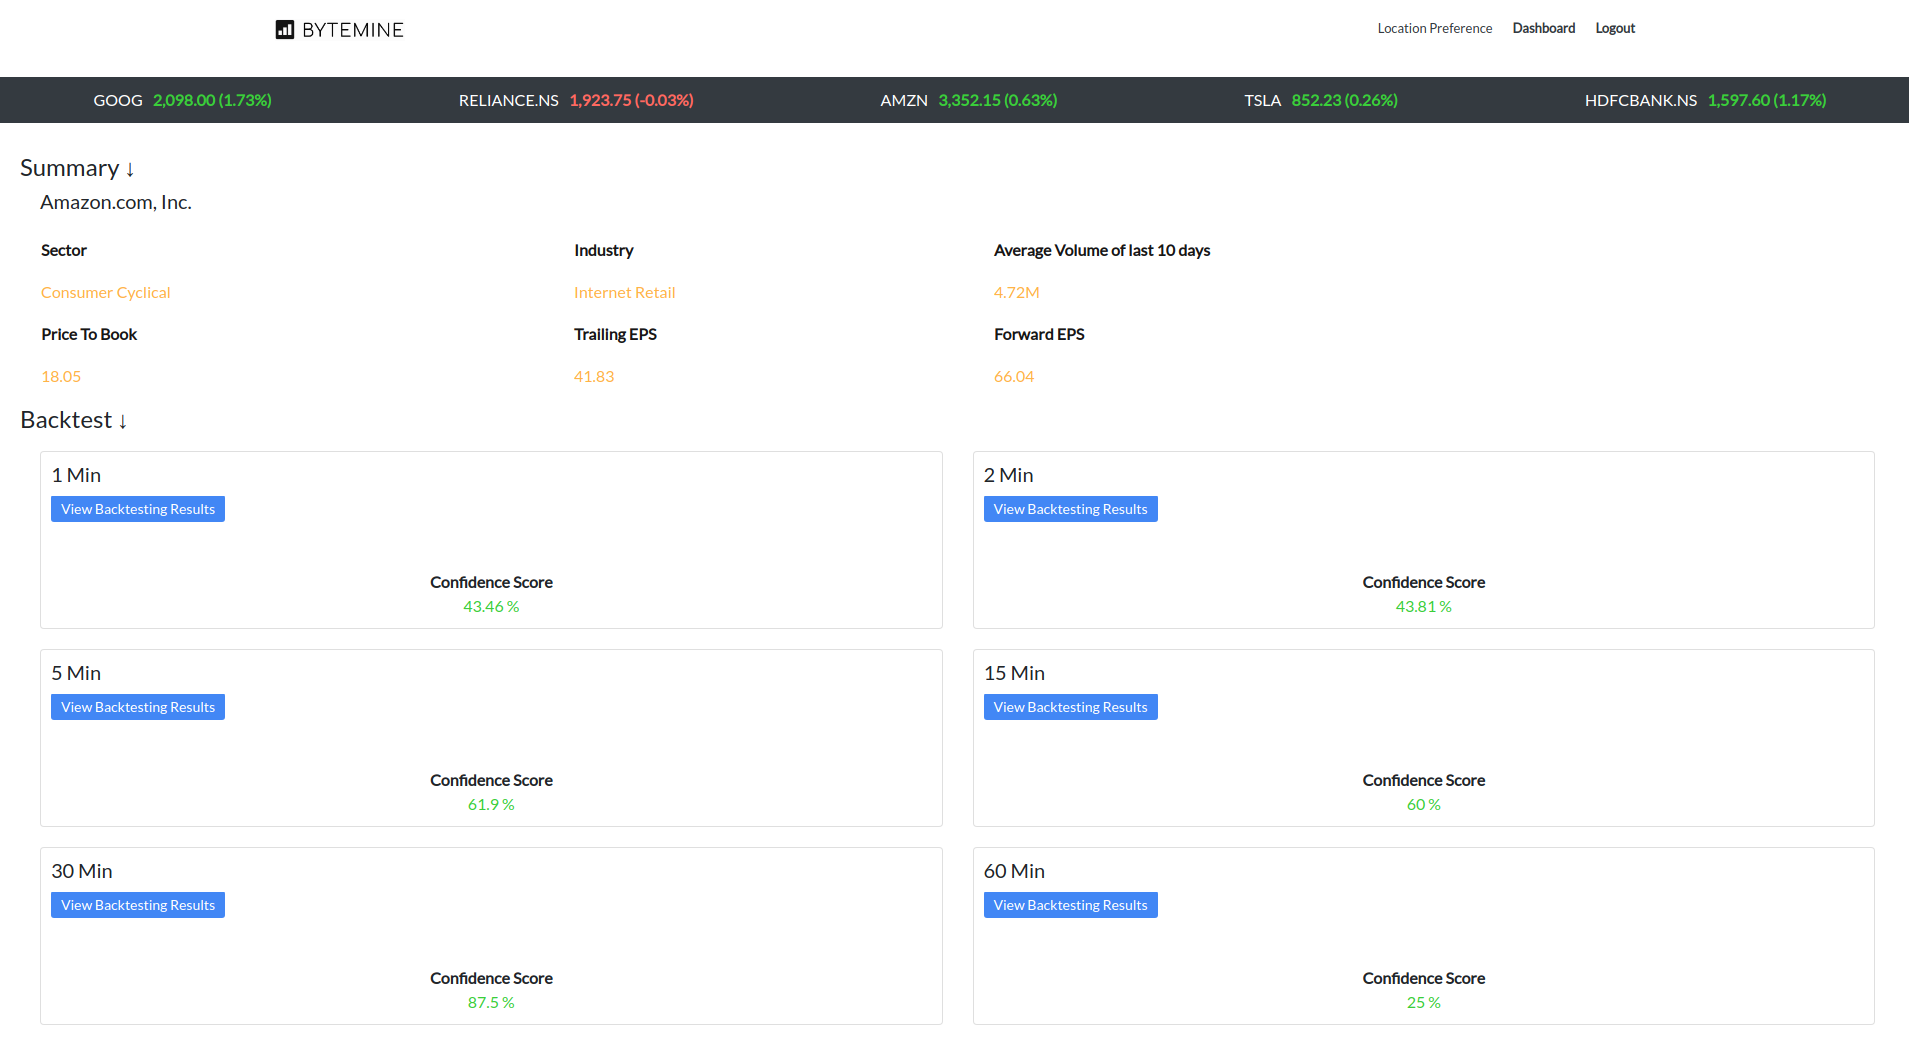
Task: Click the Forward EPS label
Action: pyautogui.click(x=1039, y=334)
